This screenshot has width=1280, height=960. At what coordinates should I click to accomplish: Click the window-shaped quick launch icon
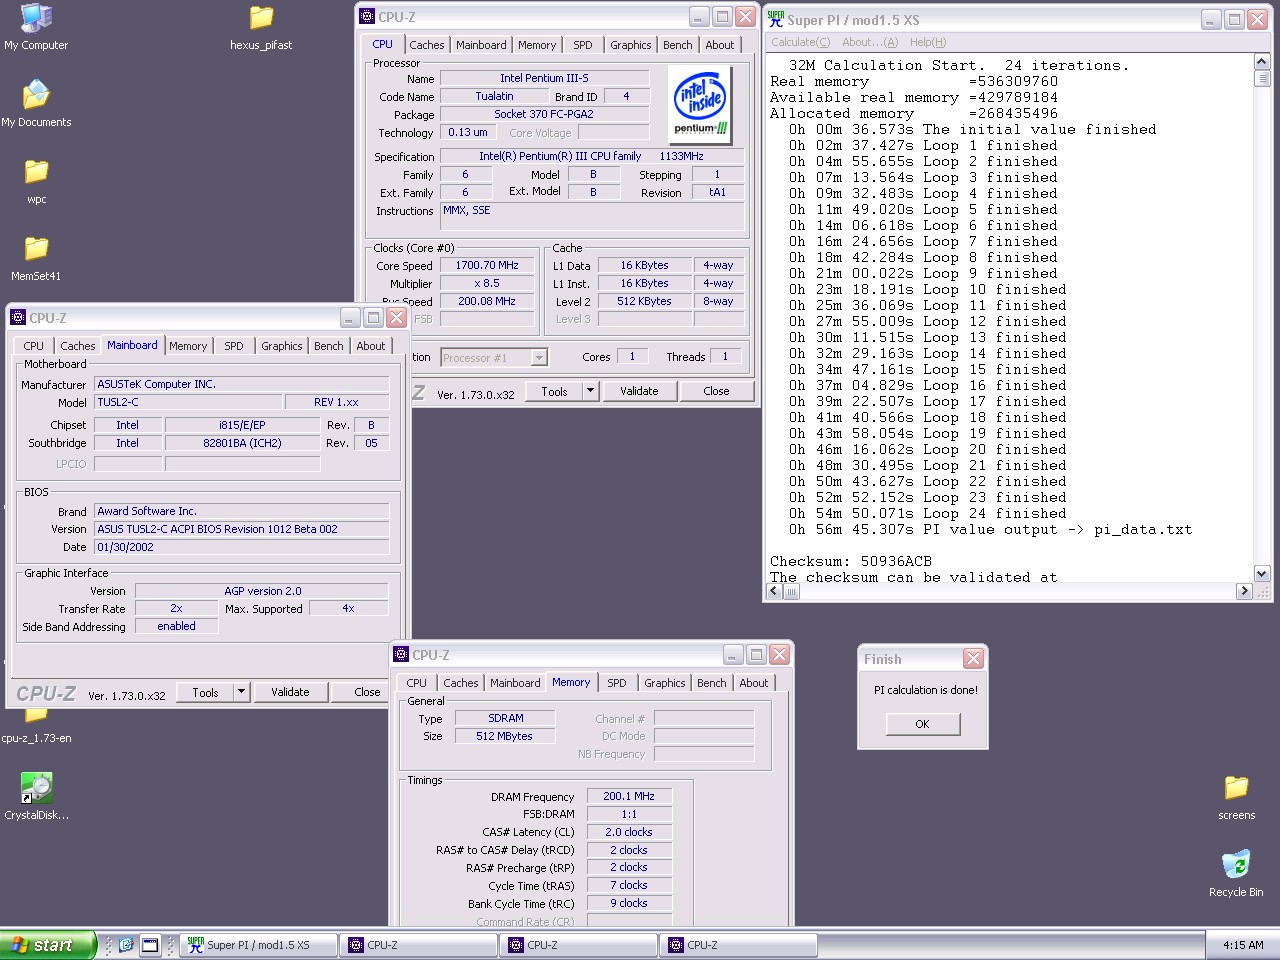click(150, 944)
